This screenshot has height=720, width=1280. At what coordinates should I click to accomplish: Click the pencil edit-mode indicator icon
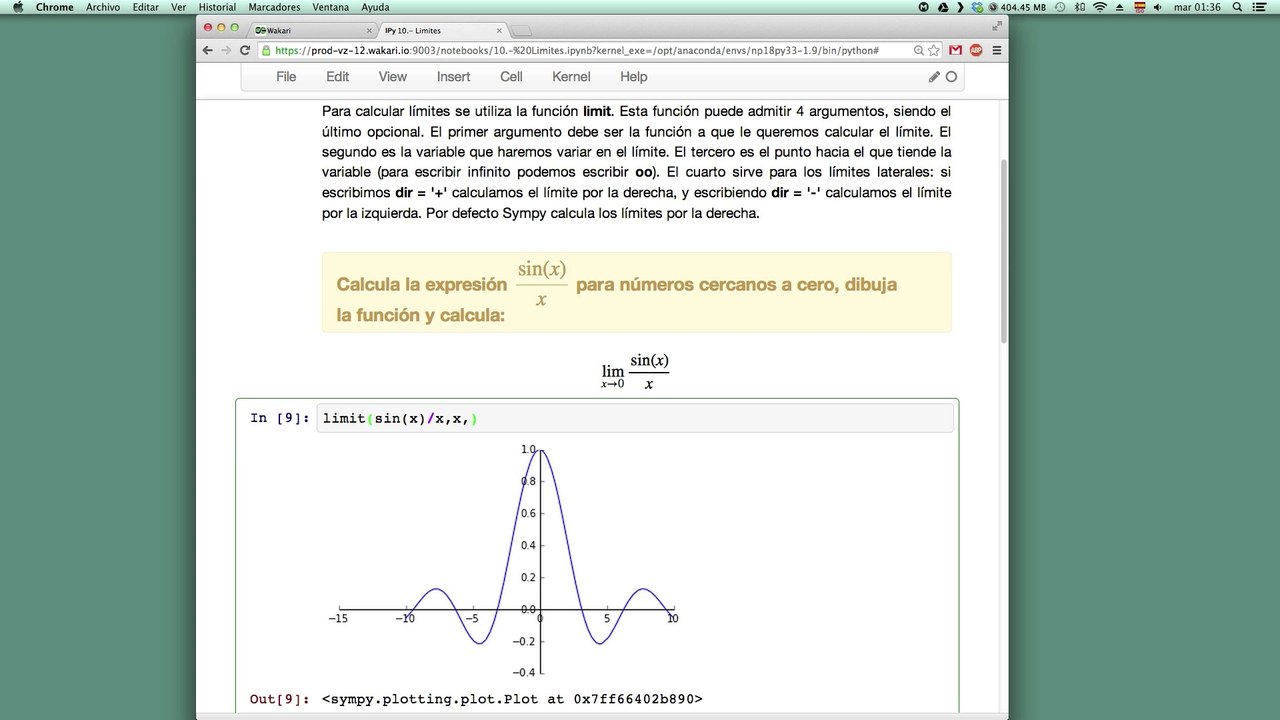click(934, 77)
